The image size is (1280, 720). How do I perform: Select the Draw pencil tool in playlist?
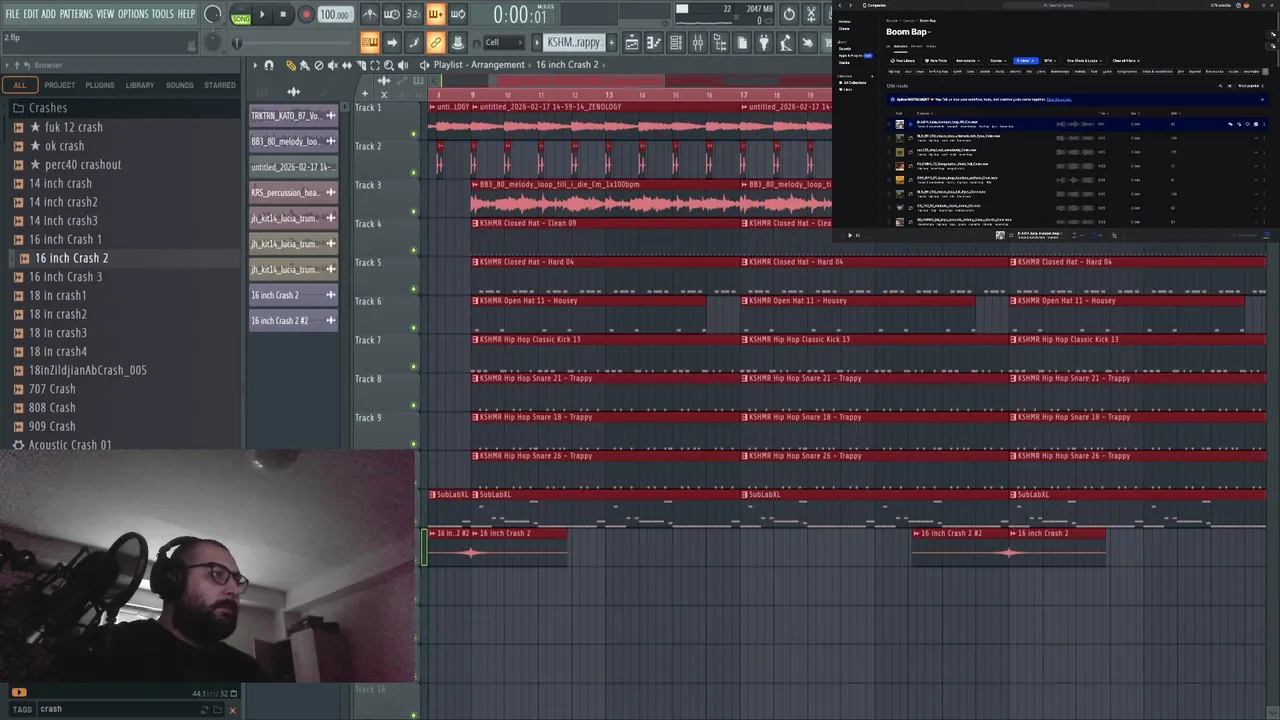coord(291,65)
